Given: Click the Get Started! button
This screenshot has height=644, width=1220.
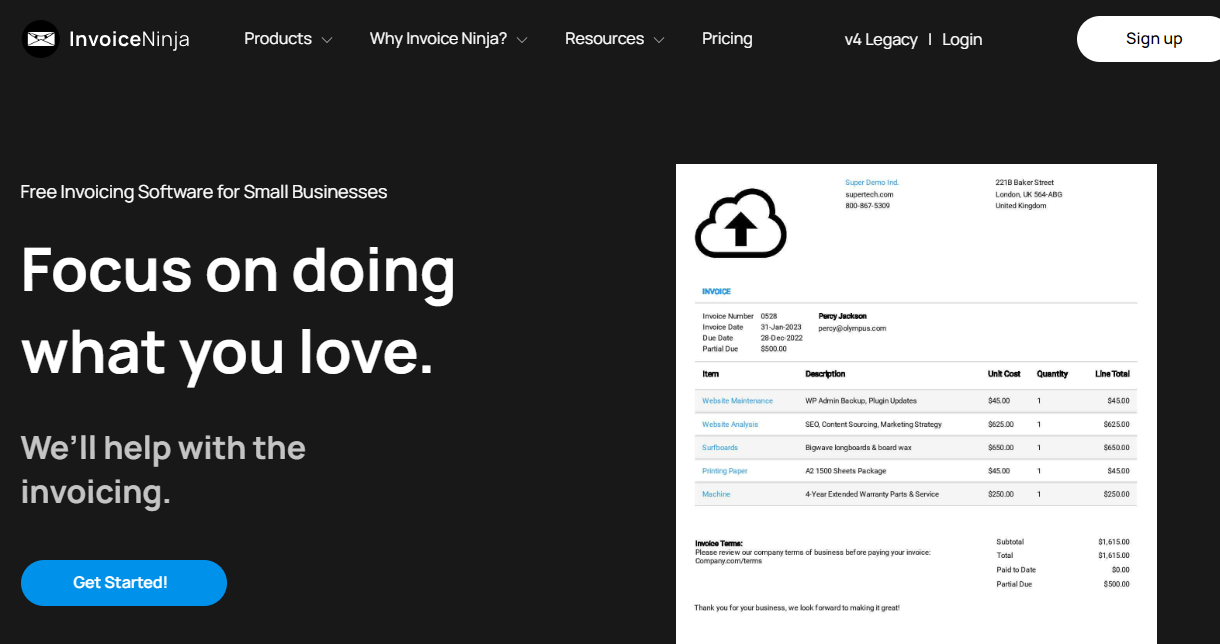Looking at the screenshot, I should [x=124, y=582].
